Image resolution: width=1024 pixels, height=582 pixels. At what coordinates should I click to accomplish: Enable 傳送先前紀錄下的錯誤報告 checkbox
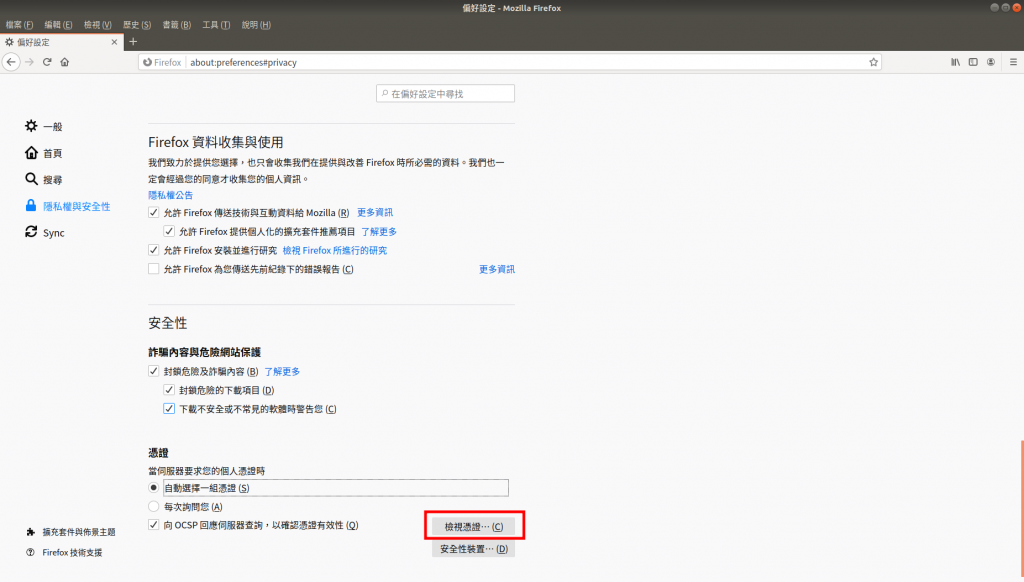coord(153,269)
